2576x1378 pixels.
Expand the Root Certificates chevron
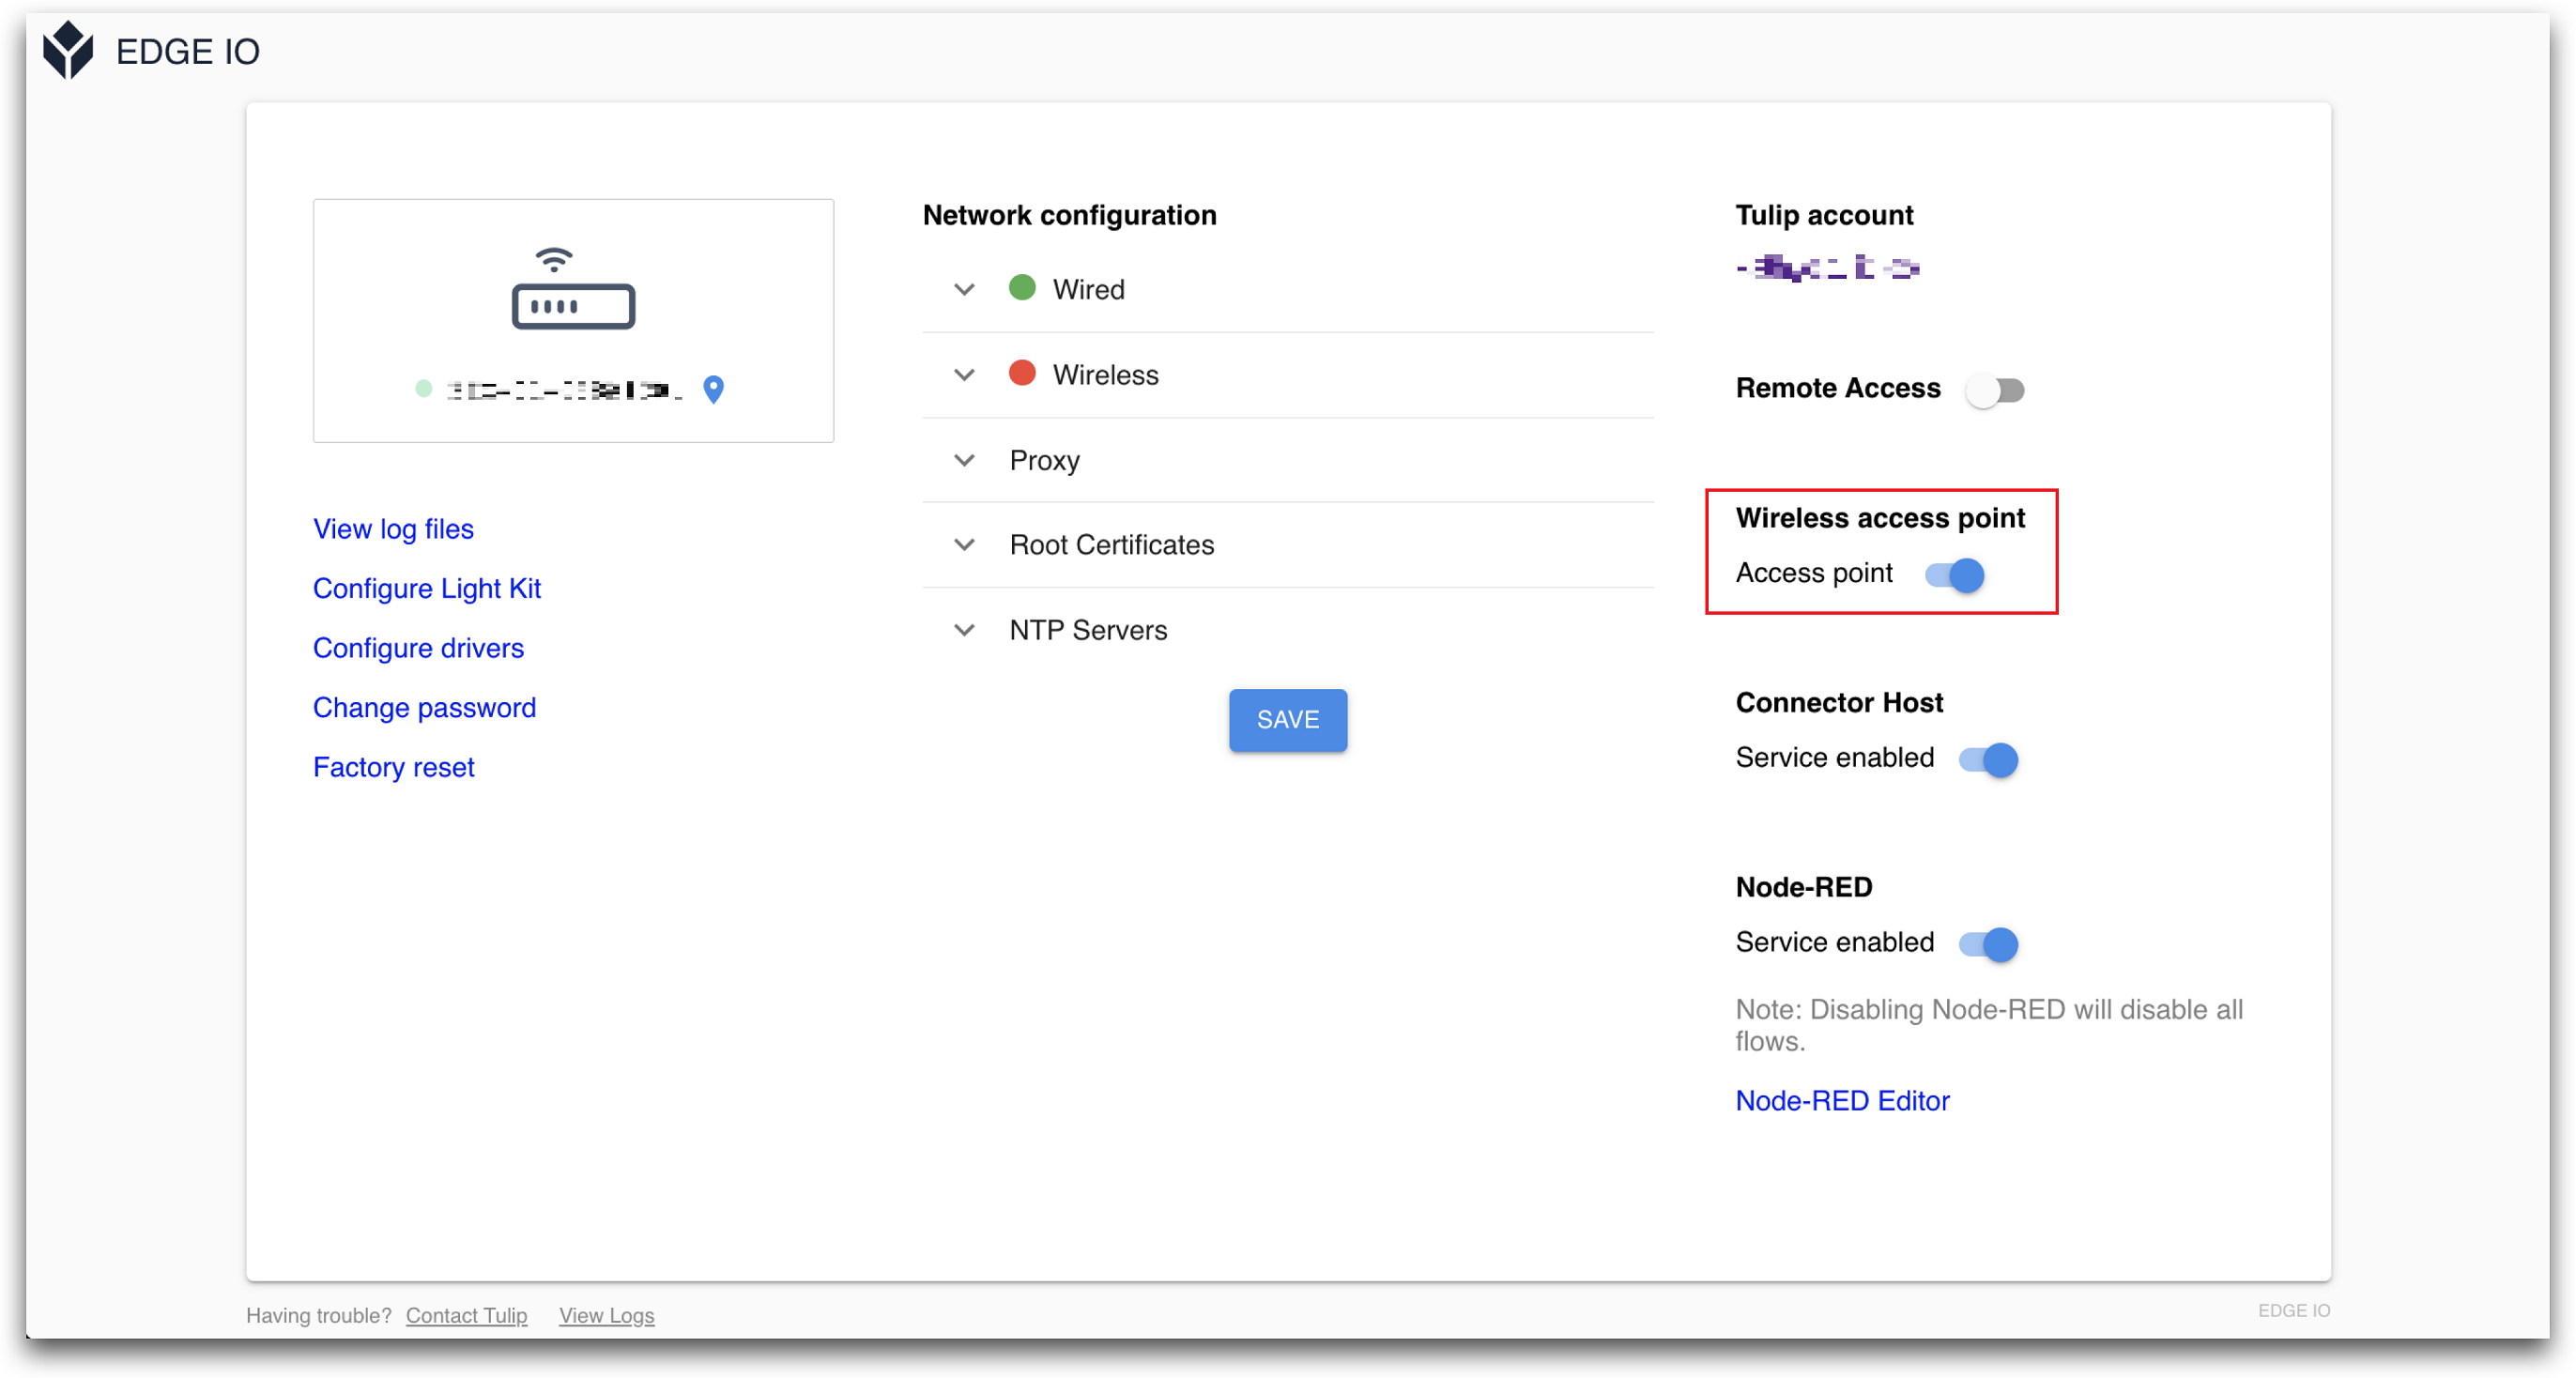click(964, 545)
